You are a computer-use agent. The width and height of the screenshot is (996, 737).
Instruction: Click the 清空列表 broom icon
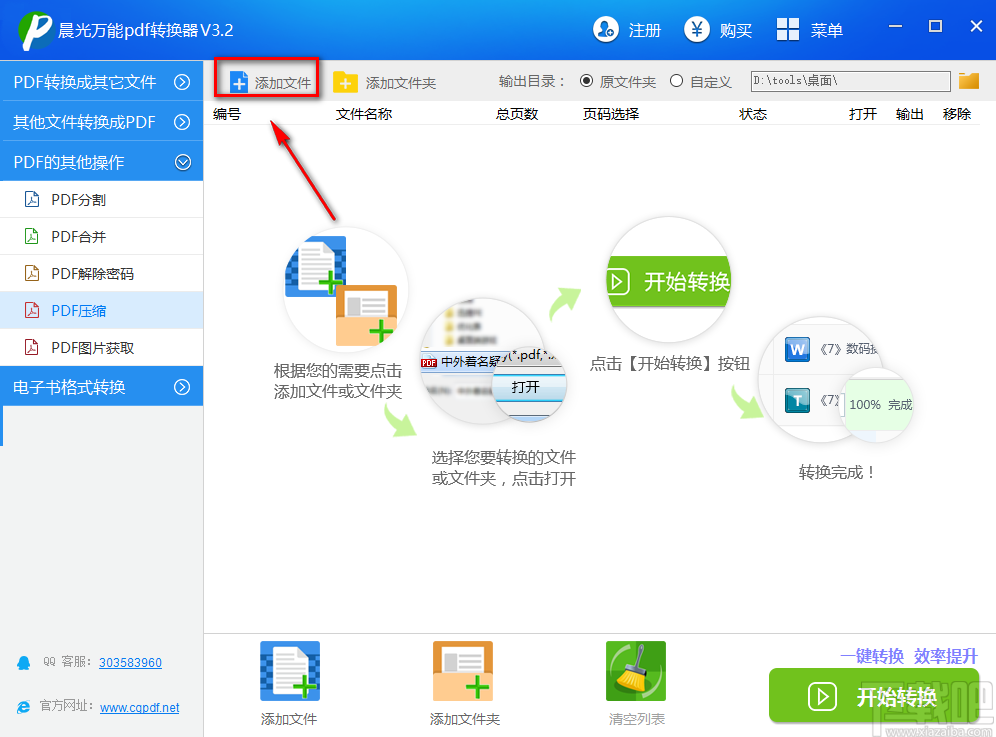(x=636, y=671)
